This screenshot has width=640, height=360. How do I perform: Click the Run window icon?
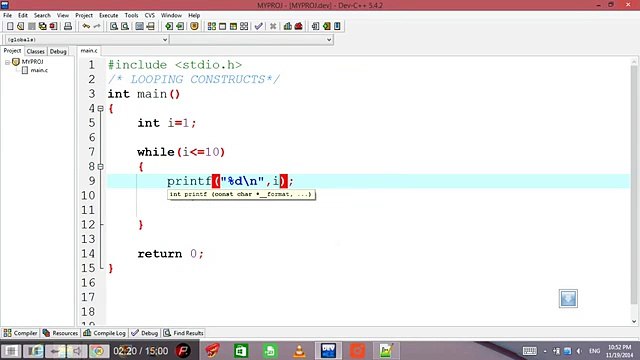click(x=222, y=26)
